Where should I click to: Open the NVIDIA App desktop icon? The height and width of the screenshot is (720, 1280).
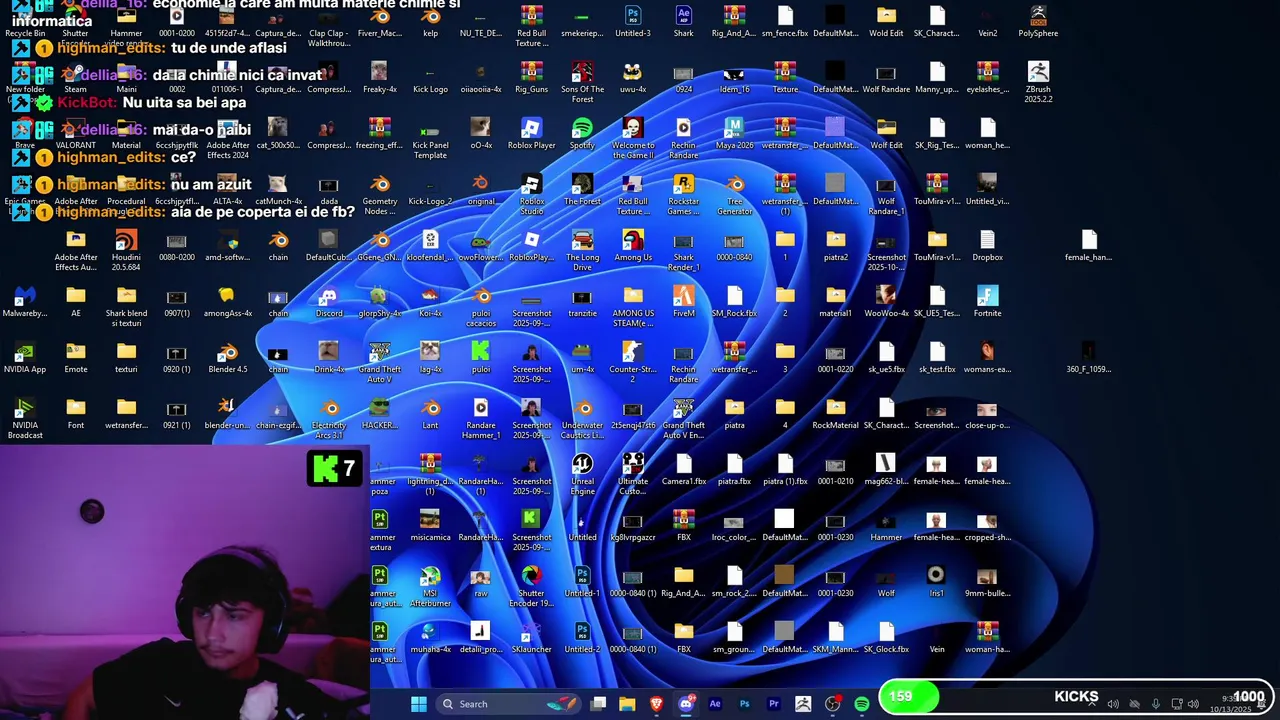point(25,358)
